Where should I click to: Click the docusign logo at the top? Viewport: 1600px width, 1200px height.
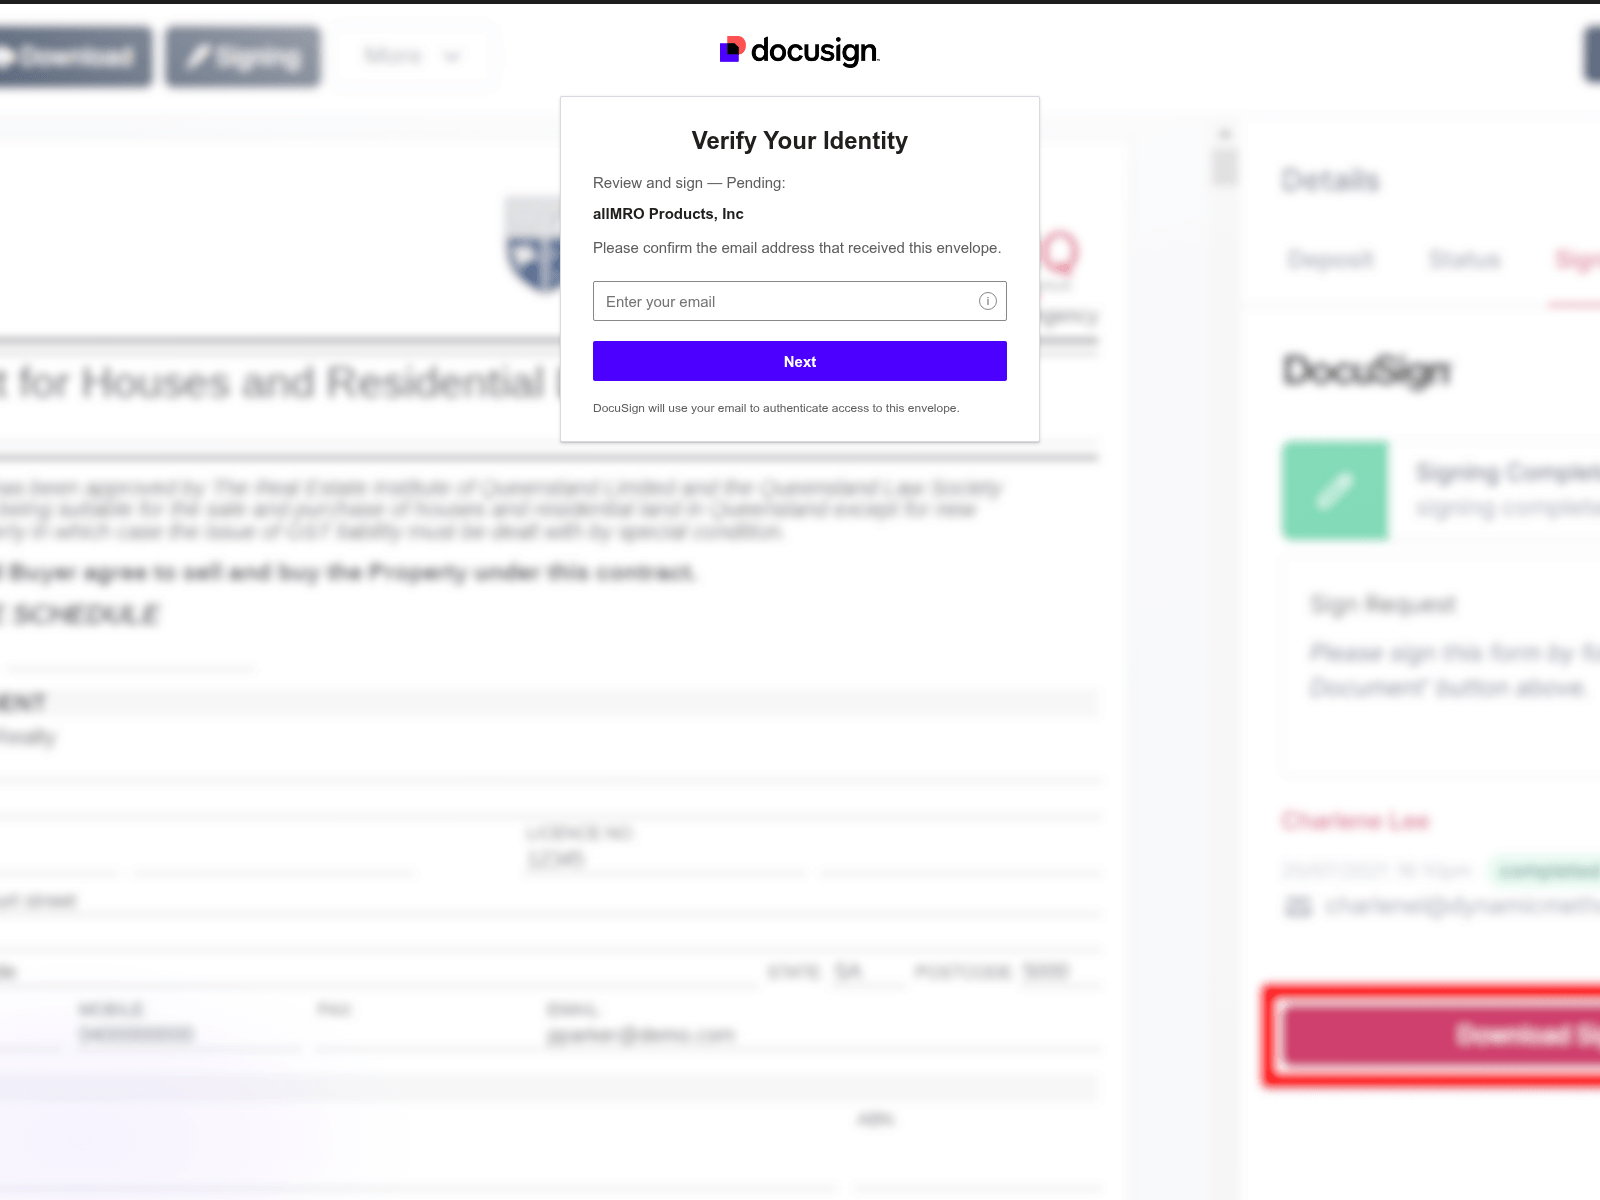[800, 51]
